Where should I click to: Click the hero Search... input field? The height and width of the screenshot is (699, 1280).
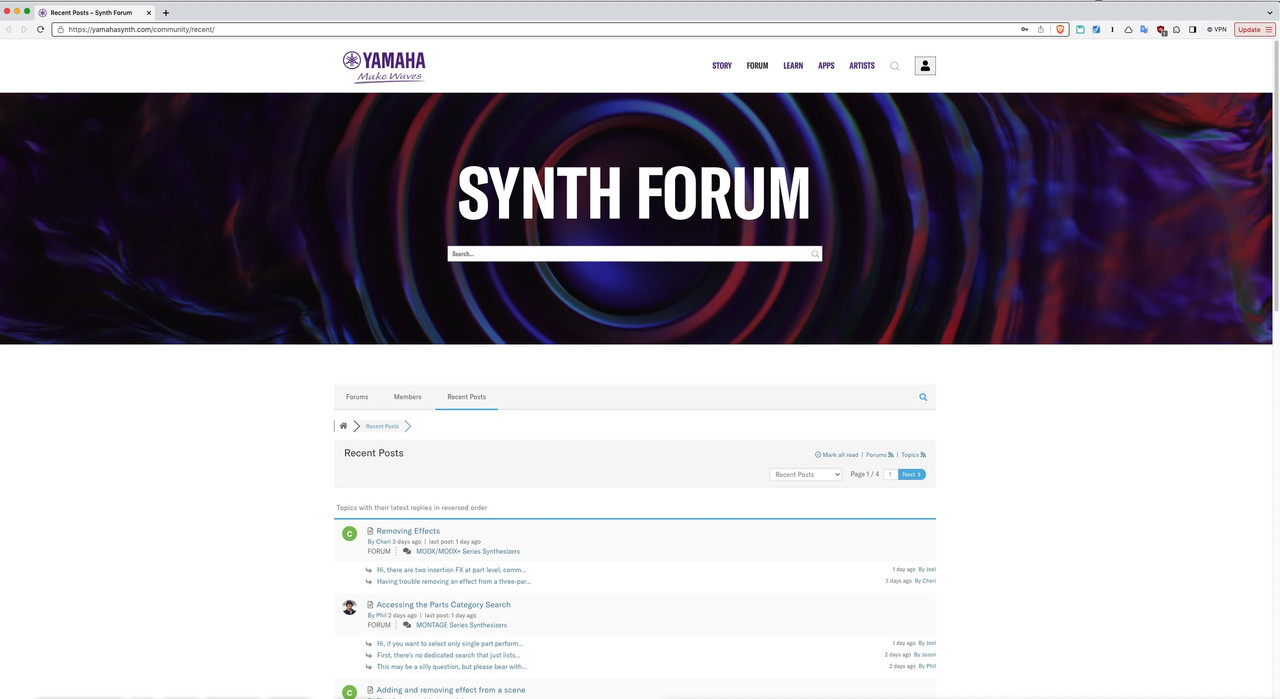click(634, 254)
